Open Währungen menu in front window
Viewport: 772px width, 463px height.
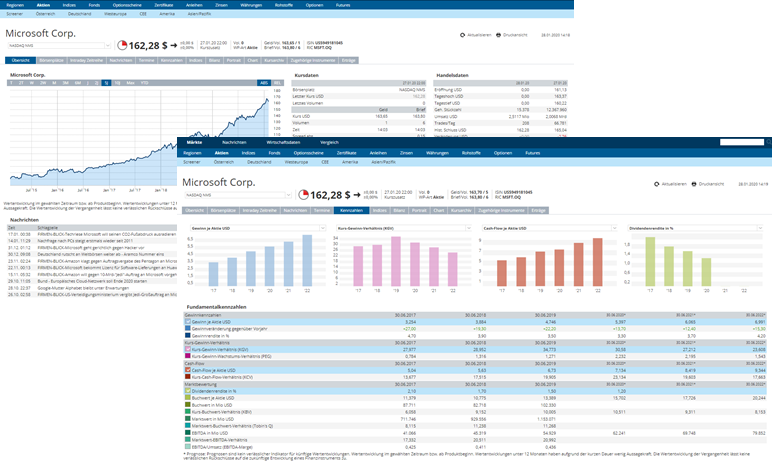[x=437, y=153]
